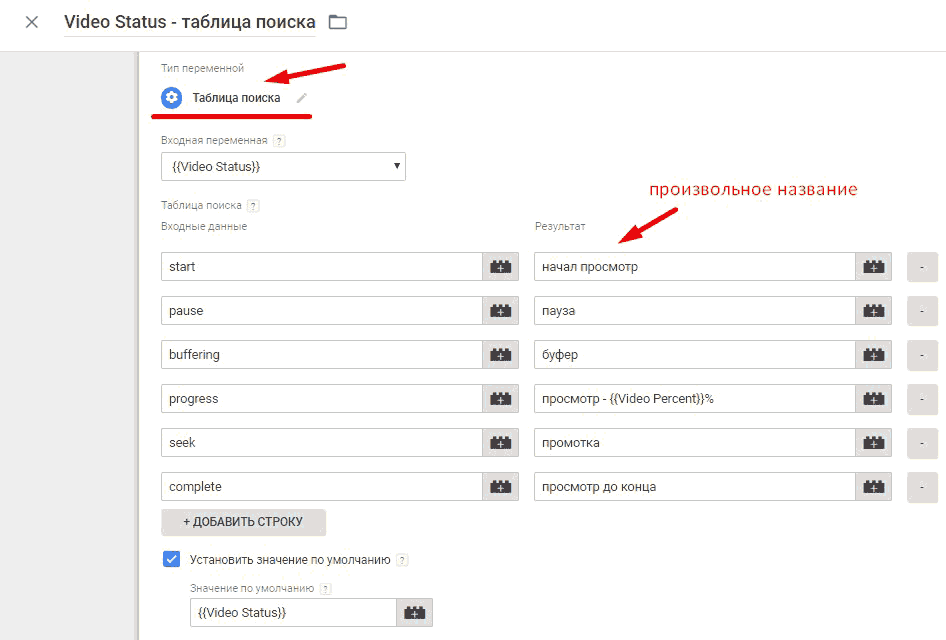Click the variable name title field
Image resolution: width=946 pixels, height=640 pixels.
pyautogui.click(x=189, y=22)
